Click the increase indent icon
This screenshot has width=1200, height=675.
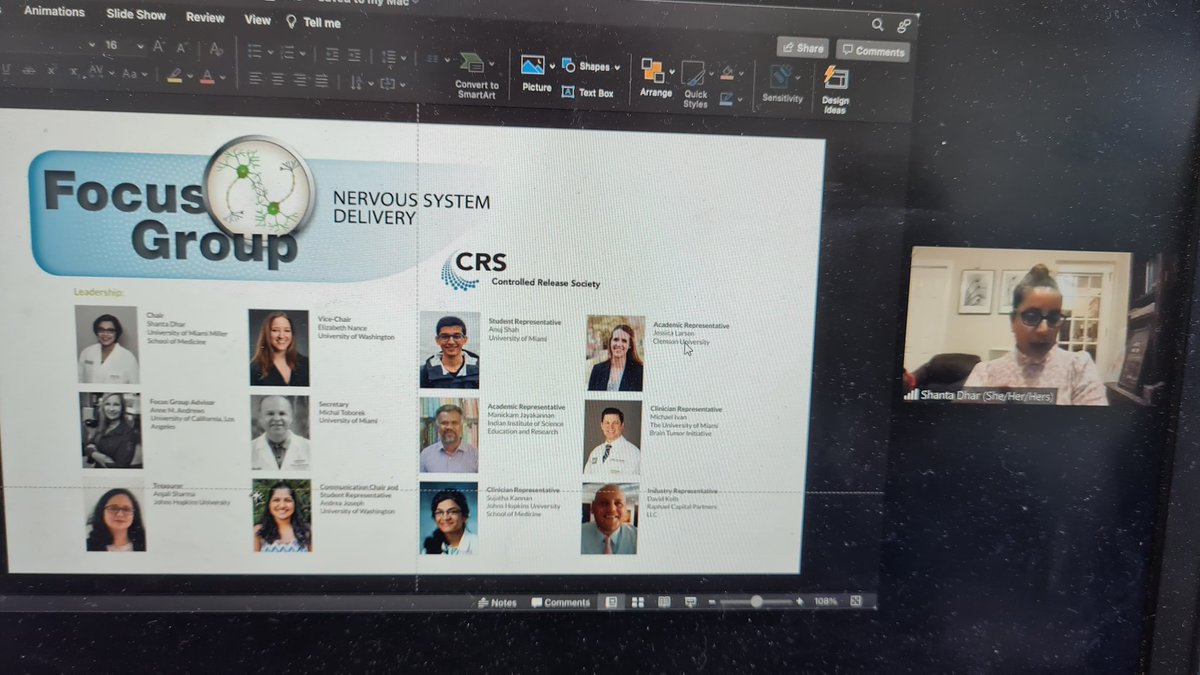click(x=355, y=55)
